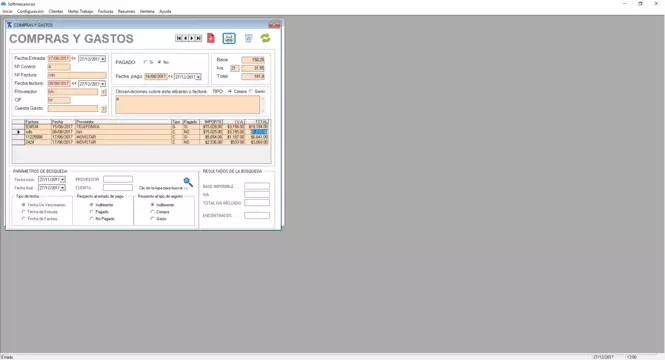The width and height of the screenshot is (665, 360).
Task: Select the Gasto radio for TIPO
Action: 251,91
